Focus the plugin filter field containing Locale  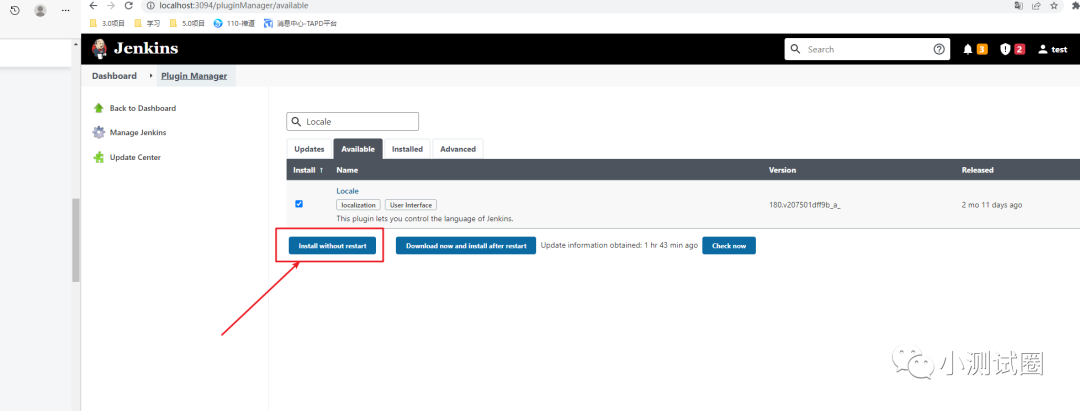[x=353, y=121]
